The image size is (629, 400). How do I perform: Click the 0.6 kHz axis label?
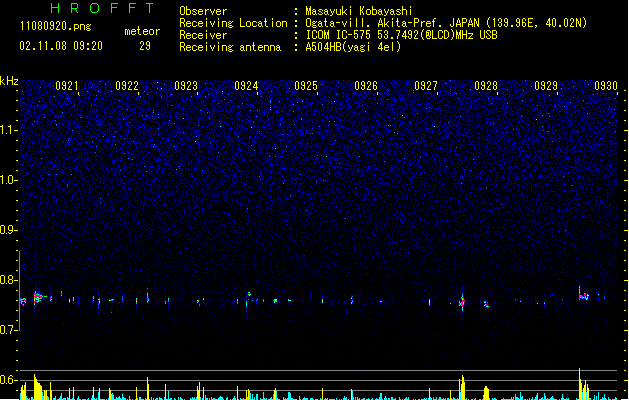click(x=9, y=380)
